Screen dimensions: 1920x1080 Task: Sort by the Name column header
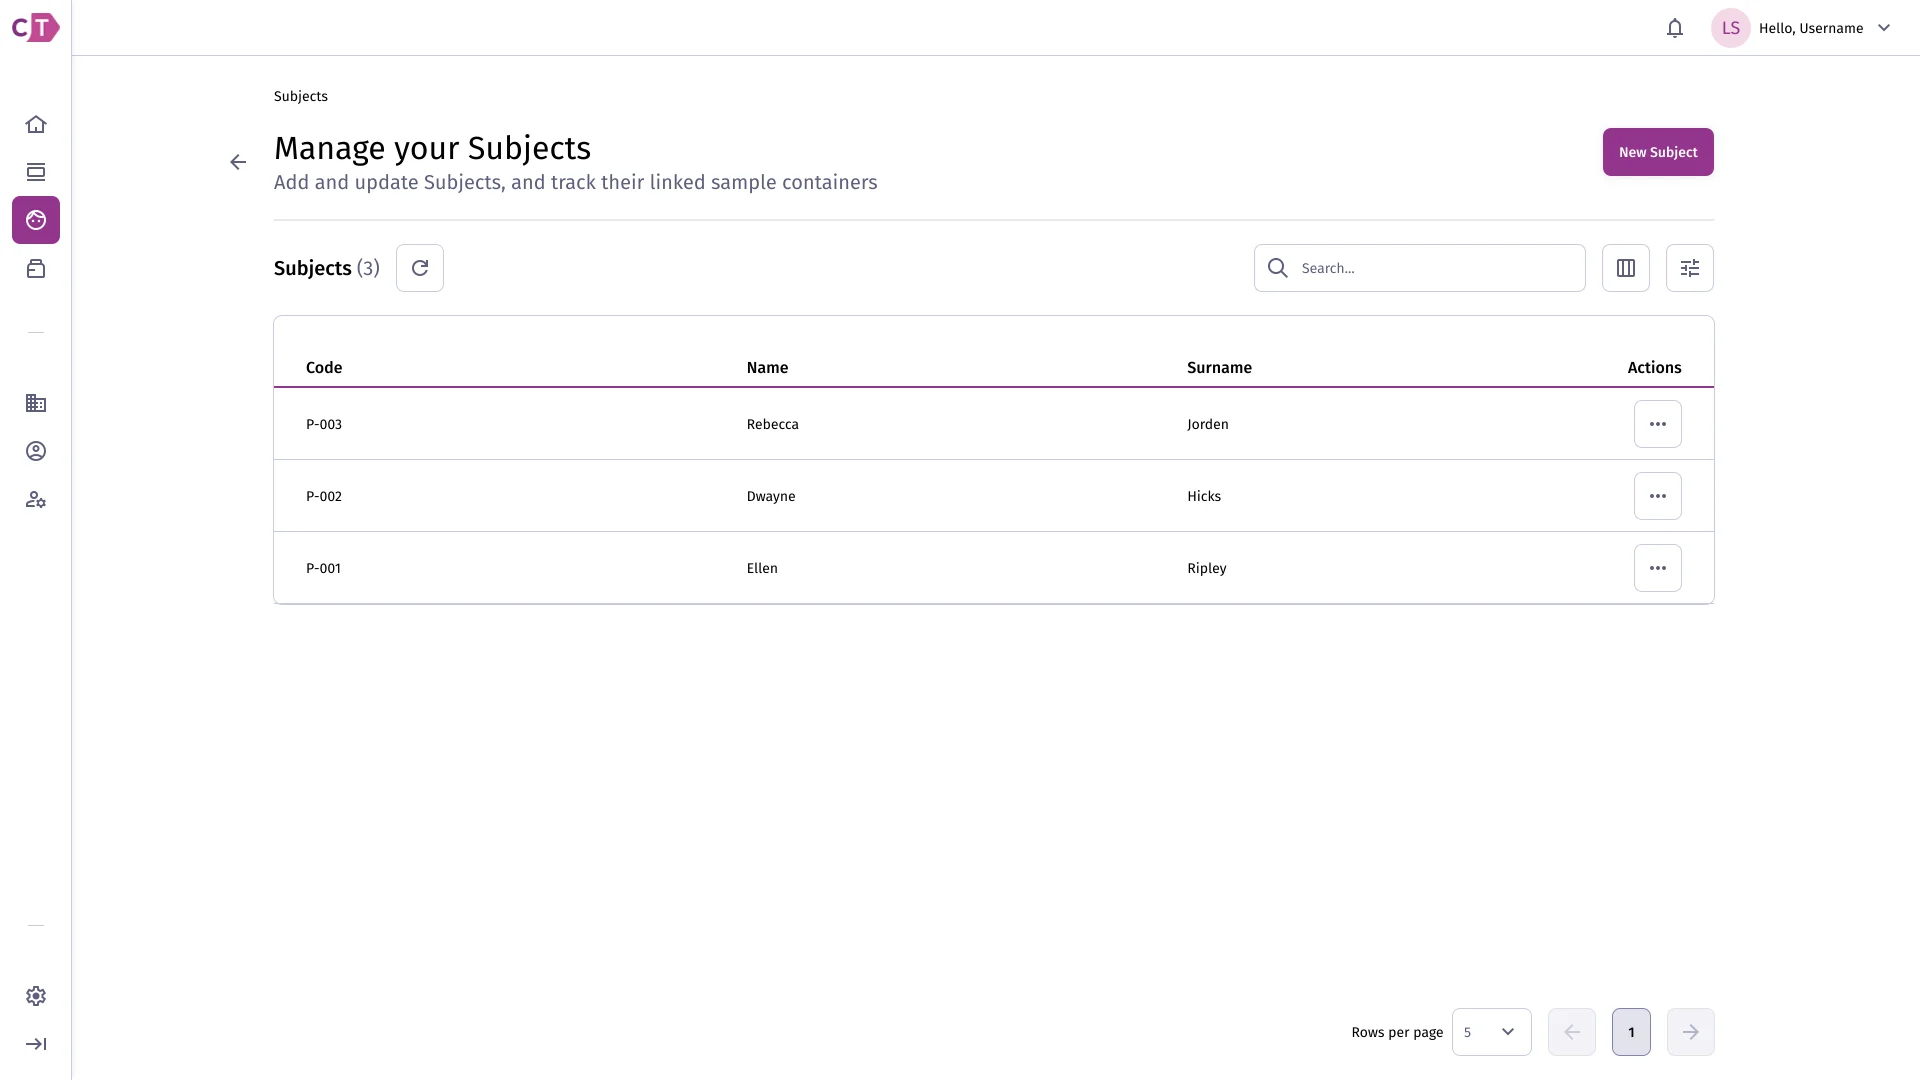pyautogui.click(x=767, y=367)
